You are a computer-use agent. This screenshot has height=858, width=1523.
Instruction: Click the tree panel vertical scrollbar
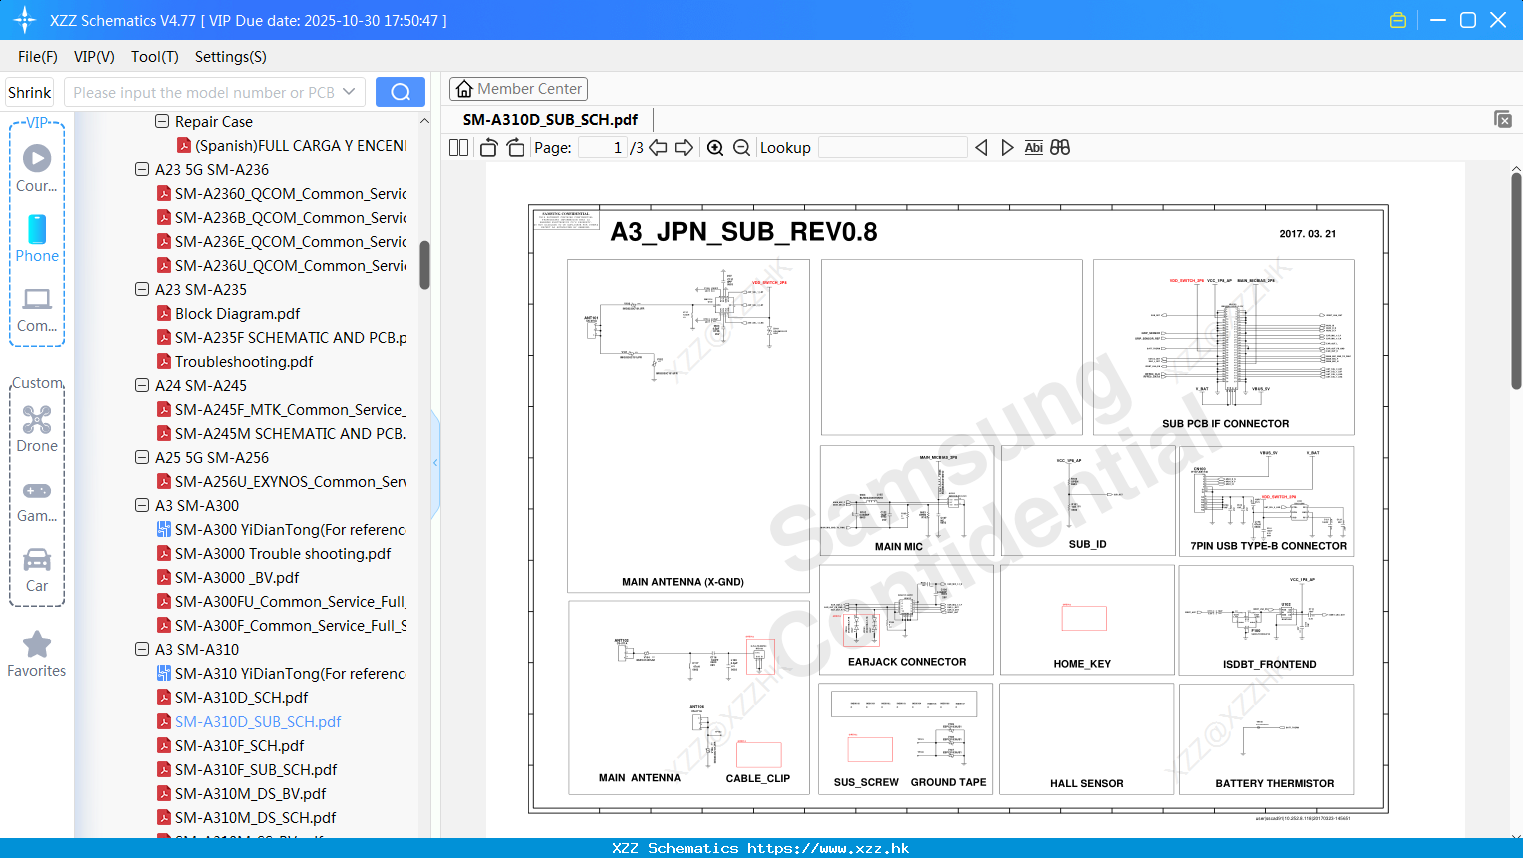(424, 265)
